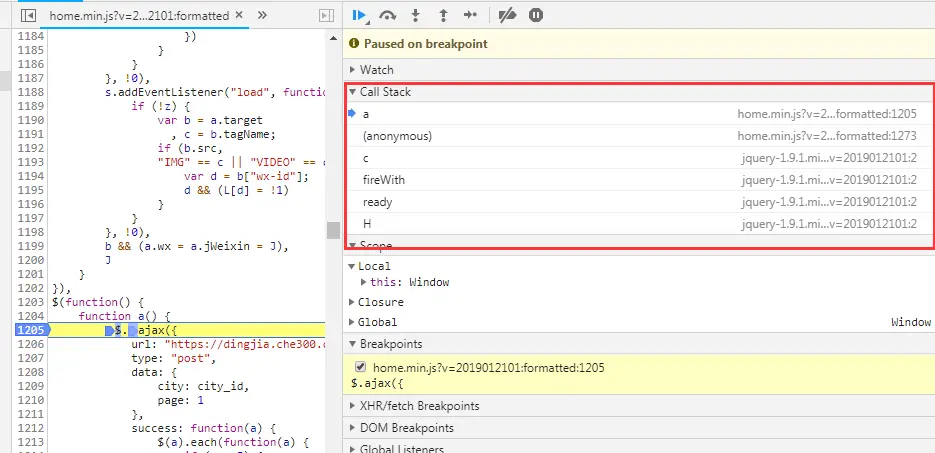The width and height of the screenshot is (935, 453).
Task: Open the more tabs chevron menu
Action: click(x=262, y=15)
